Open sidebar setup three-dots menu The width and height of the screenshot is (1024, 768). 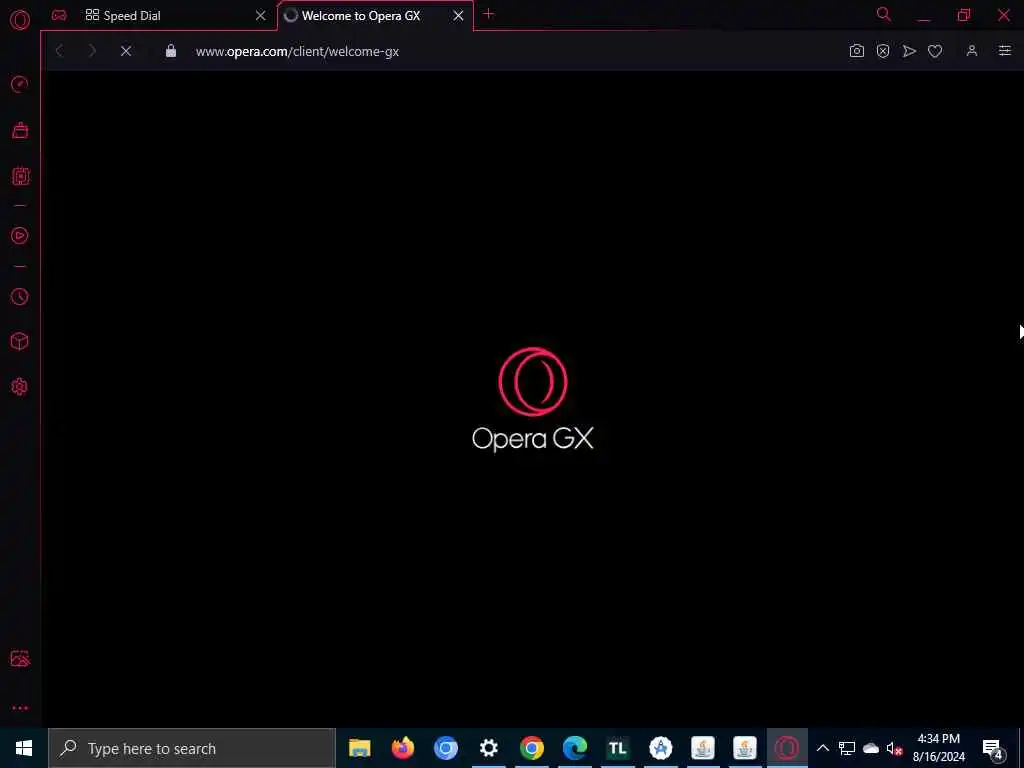pyautogui.click(x=20, y=708)
